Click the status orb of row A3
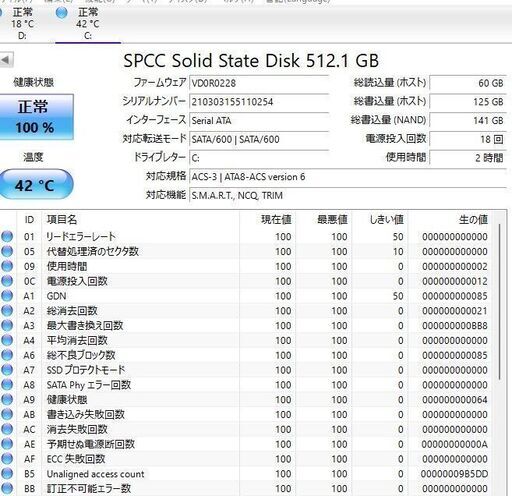This screenshot has height=496, width=512. pyautogui.click(x=7, y=325)
